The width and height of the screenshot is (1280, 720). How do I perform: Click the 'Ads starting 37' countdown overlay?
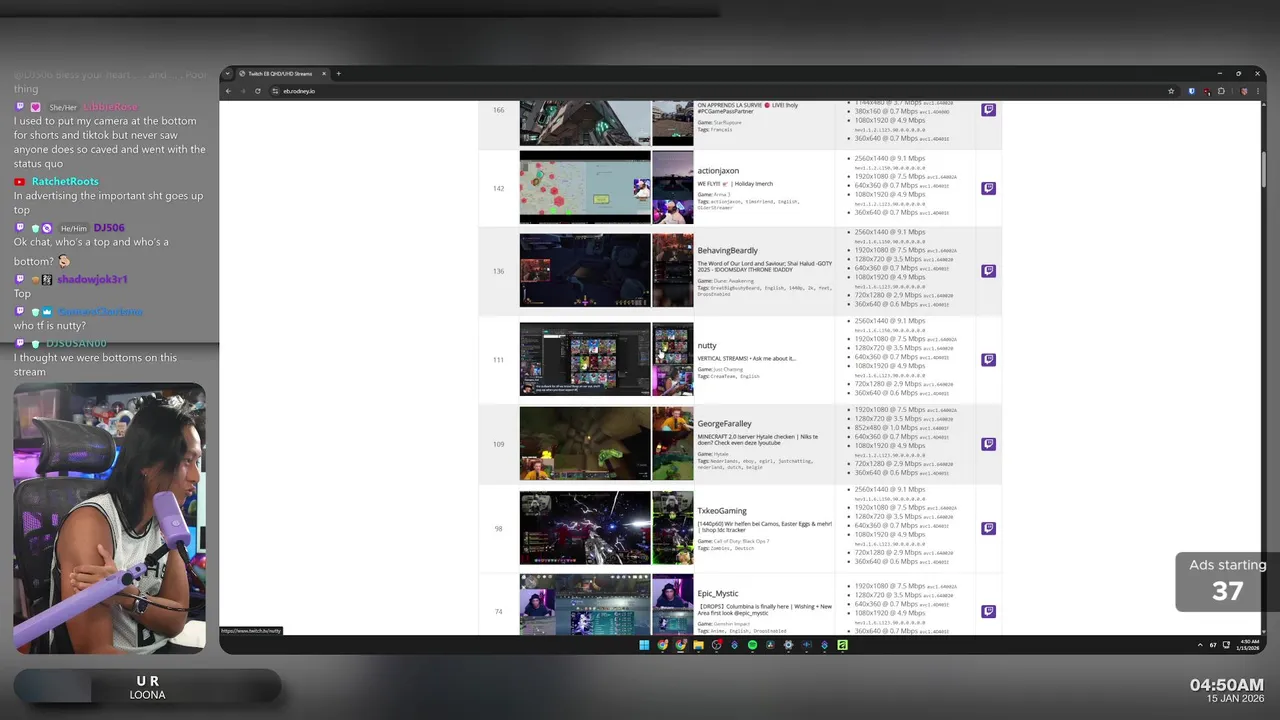1228,582
